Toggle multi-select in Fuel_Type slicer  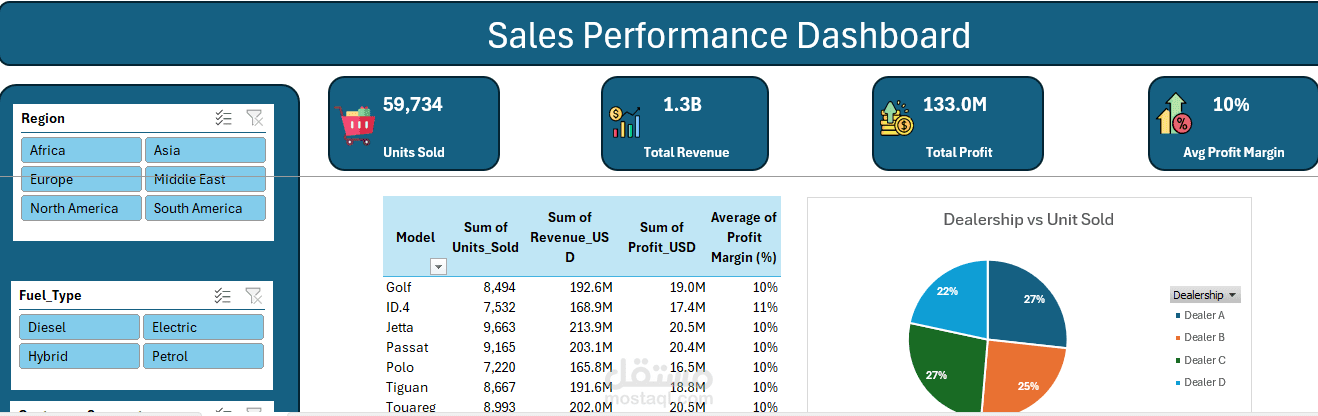coord(224,295)
